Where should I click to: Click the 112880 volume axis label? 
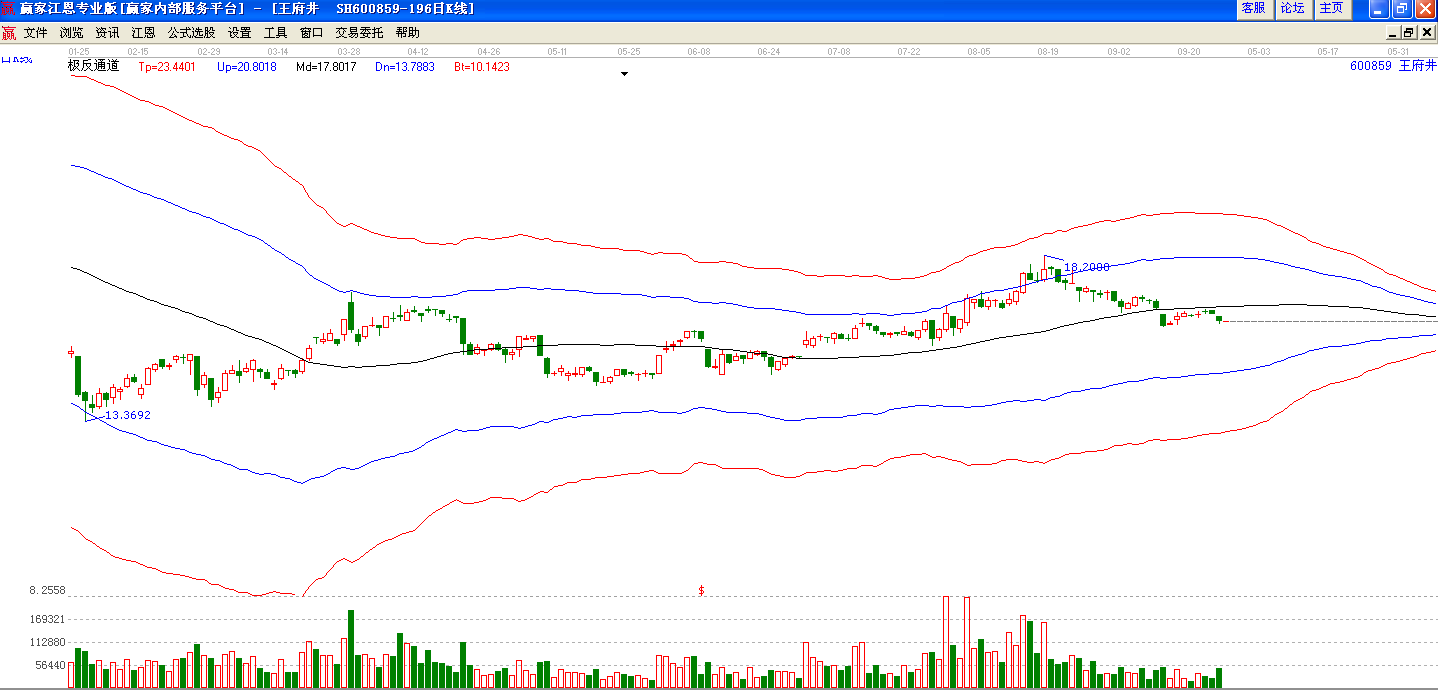(47, 643)
